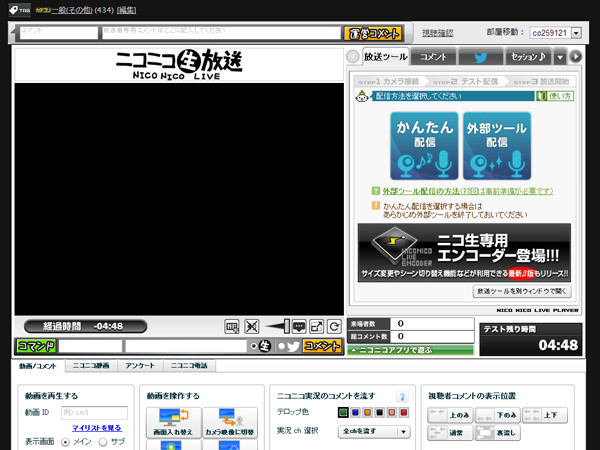Viewport: 600px width, 450px height.
Task: Choose 外部ツール配信 broadcast method
Action: pos(497,145)
